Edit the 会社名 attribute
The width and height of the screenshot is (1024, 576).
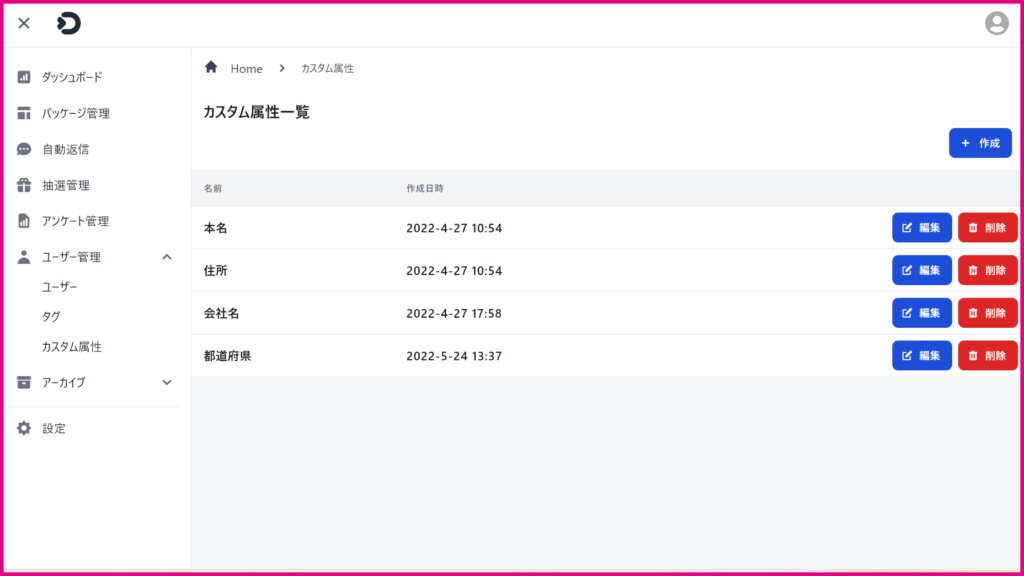tap(921, 313)
